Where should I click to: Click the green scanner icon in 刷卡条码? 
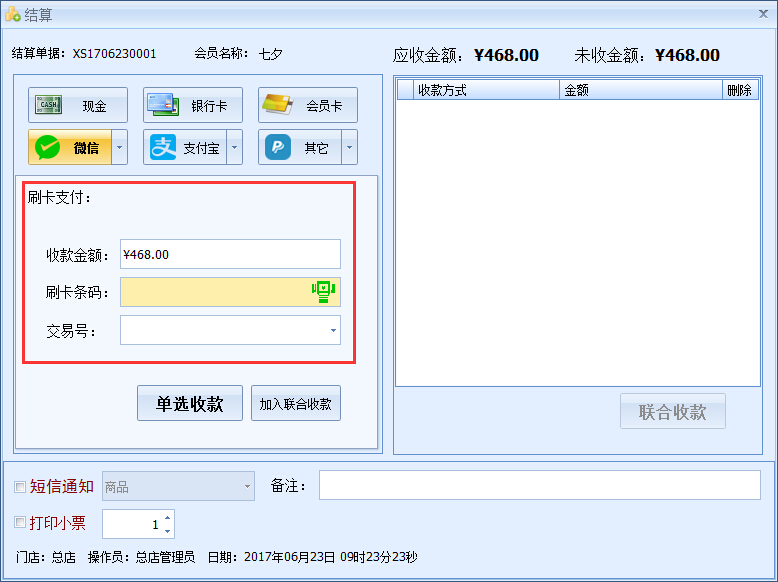point(323,292)
